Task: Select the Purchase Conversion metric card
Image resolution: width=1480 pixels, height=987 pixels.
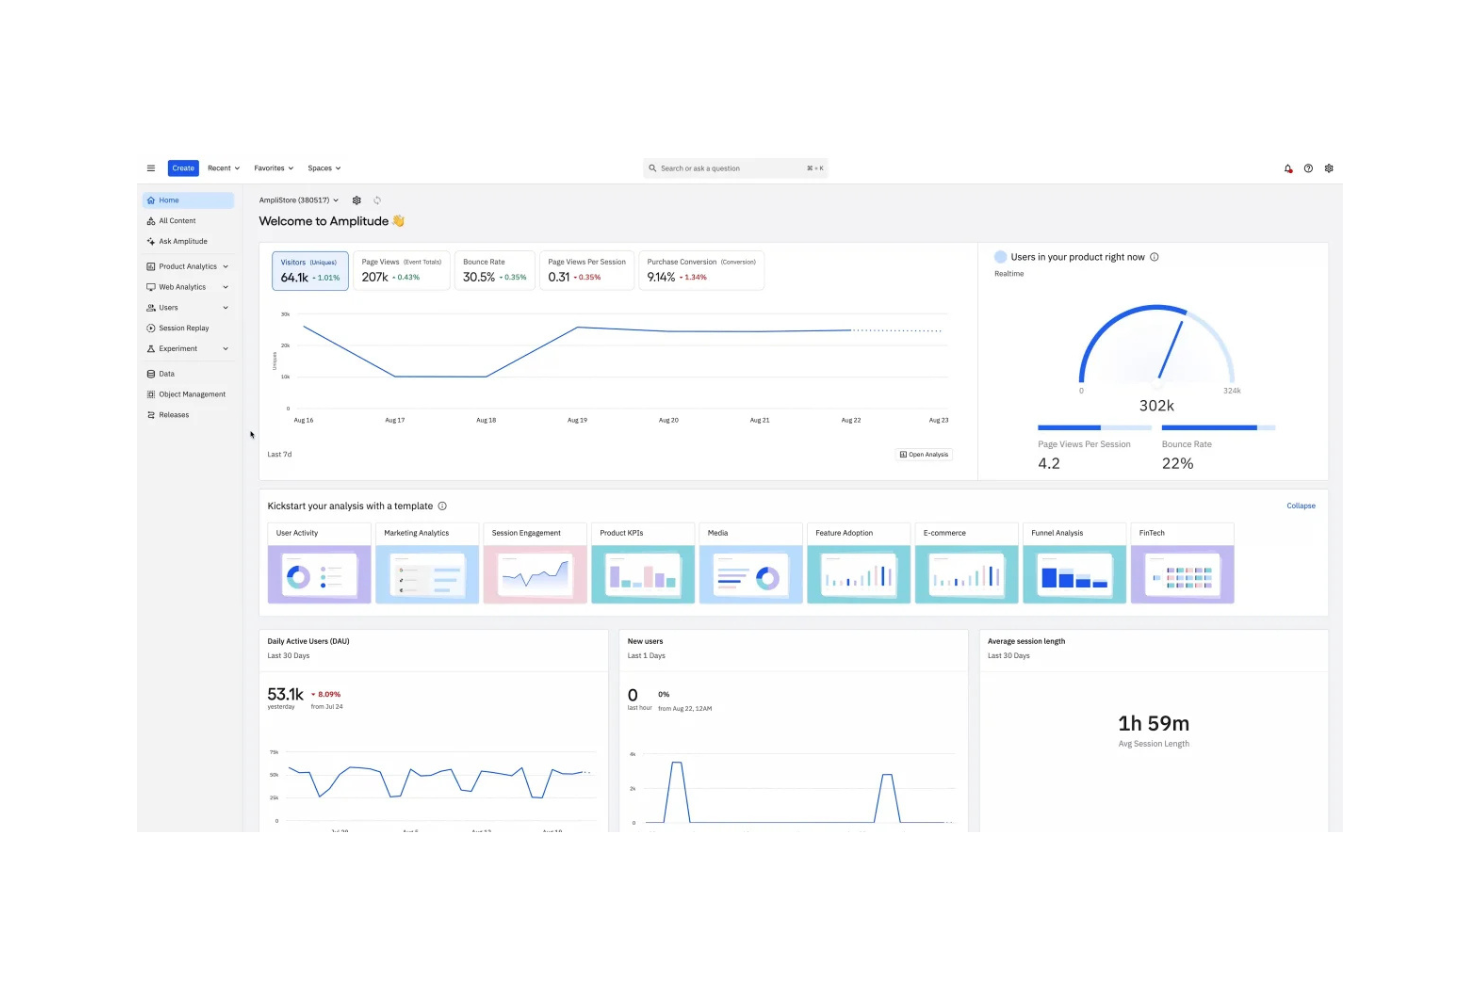Action: pyautogui.click(x=701, y=271)
